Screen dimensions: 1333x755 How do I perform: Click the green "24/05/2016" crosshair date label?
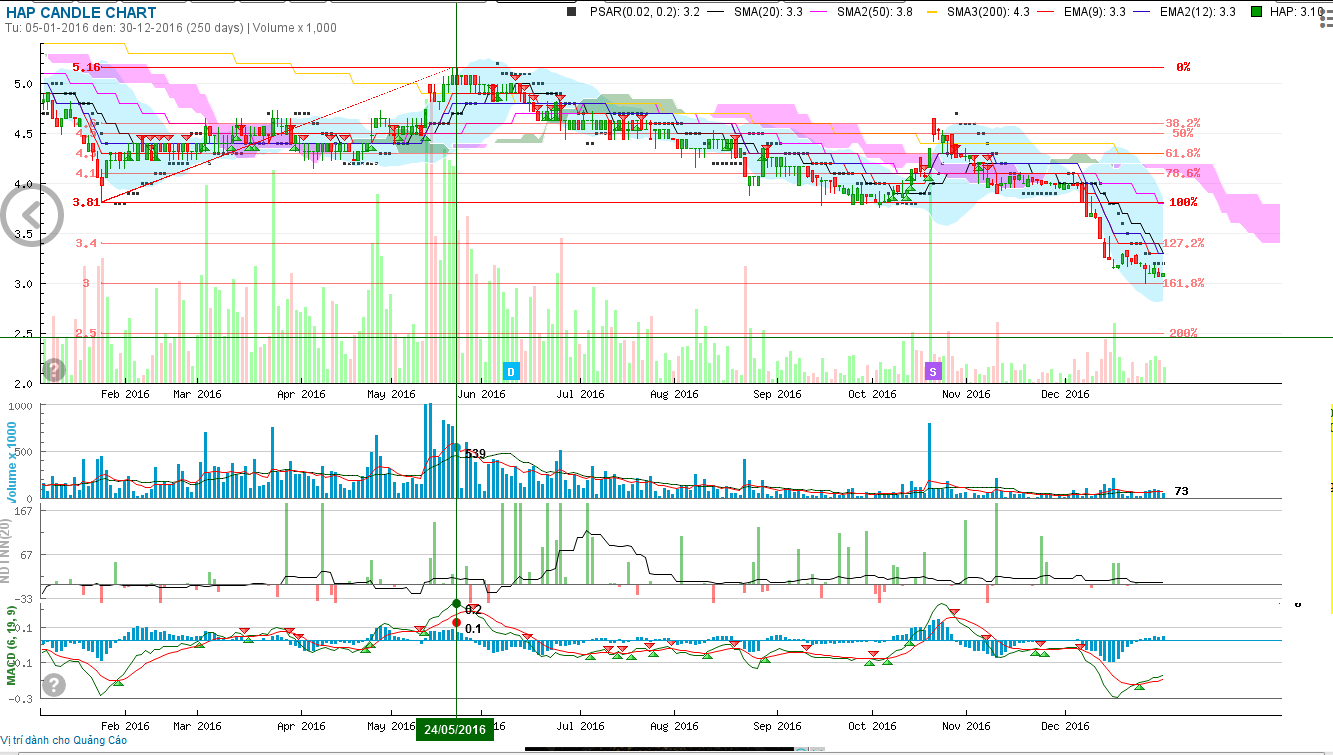pyautogui.click(x=455, y=730)
